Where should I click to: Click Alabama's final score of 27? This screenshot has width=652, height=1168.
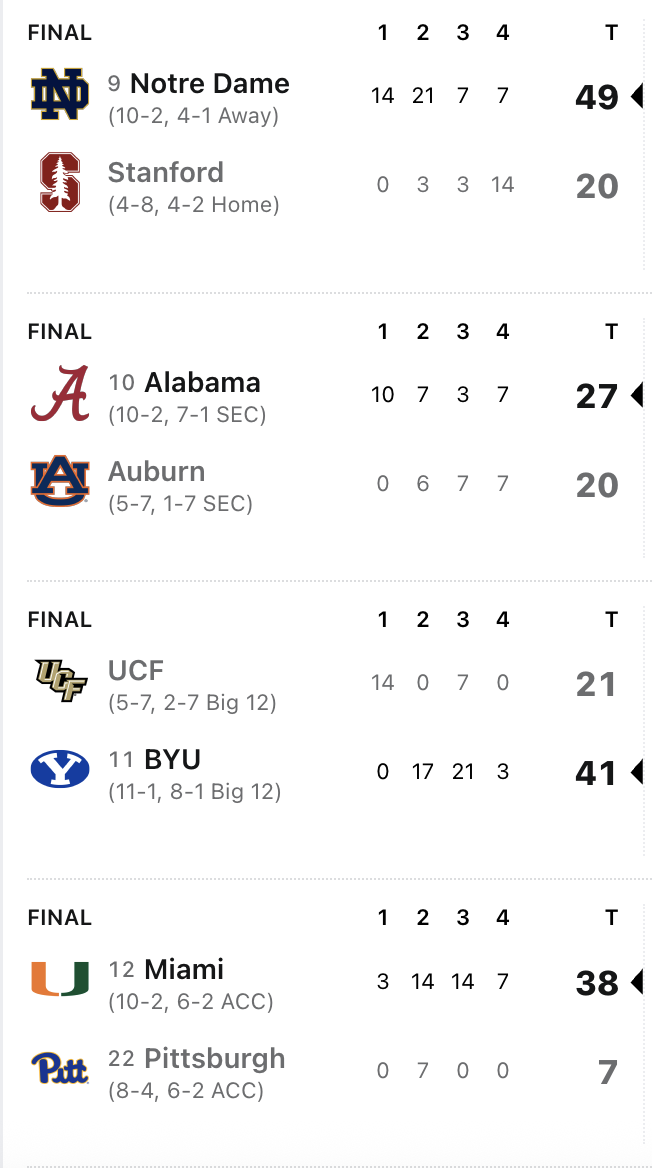tap(597, 396)
